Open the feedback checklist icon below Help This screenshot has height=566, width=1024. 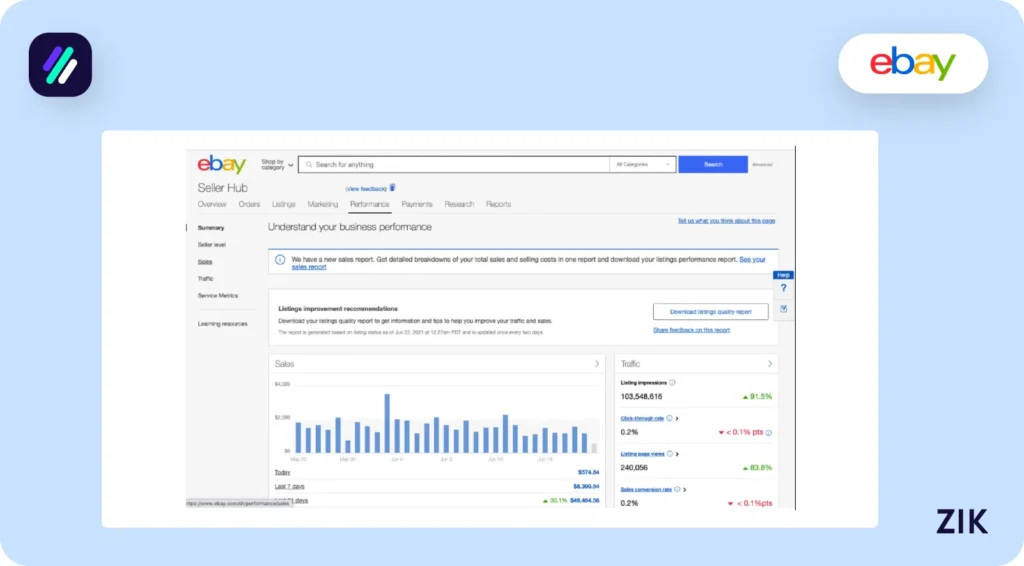pyautogui.click(x=783, y=309)
